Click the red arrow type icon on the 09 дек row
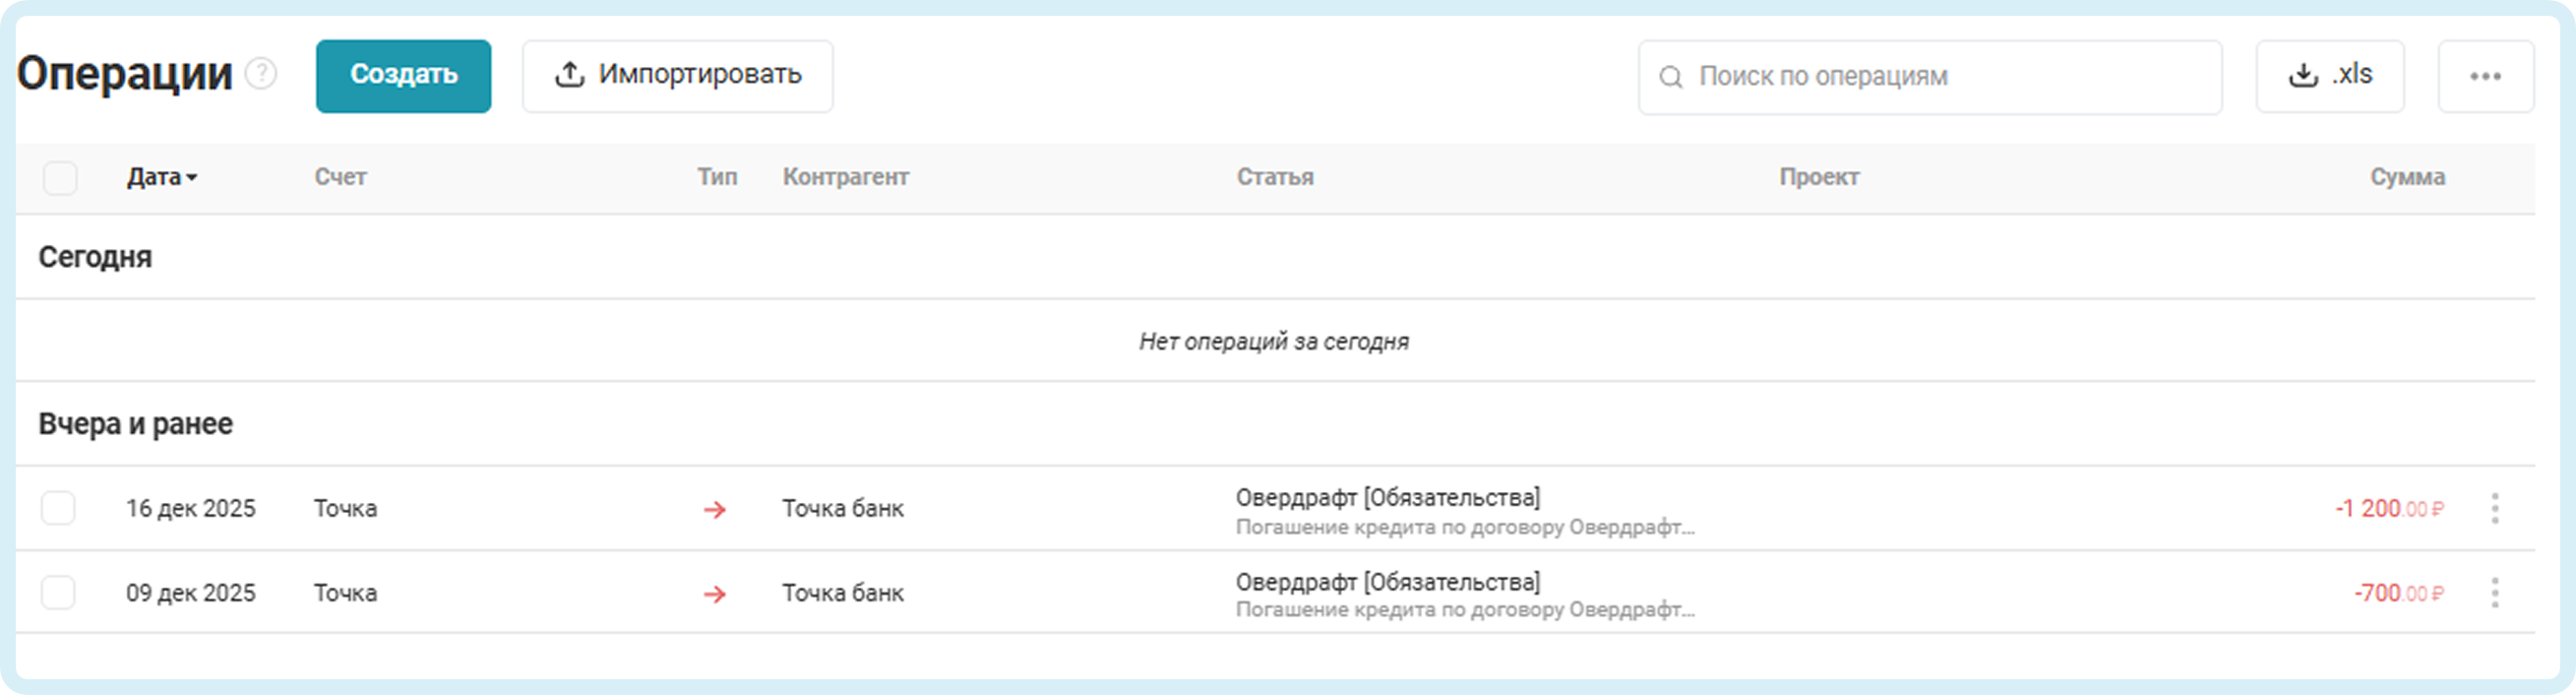Image resolution: width=2576 pixels, height=695 pixels. click(714, 595)
